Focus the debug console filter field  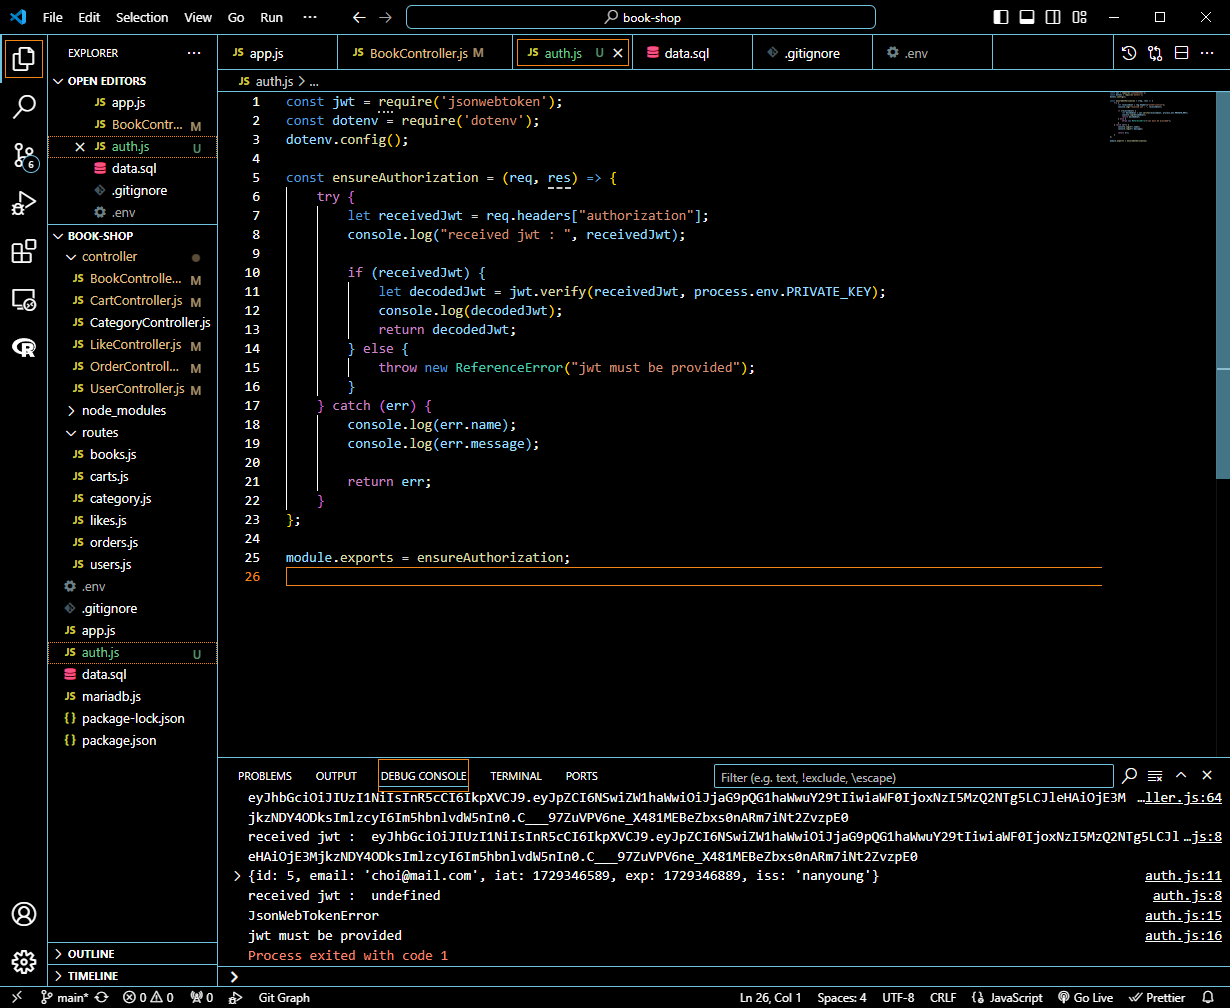tap(913, 777)
